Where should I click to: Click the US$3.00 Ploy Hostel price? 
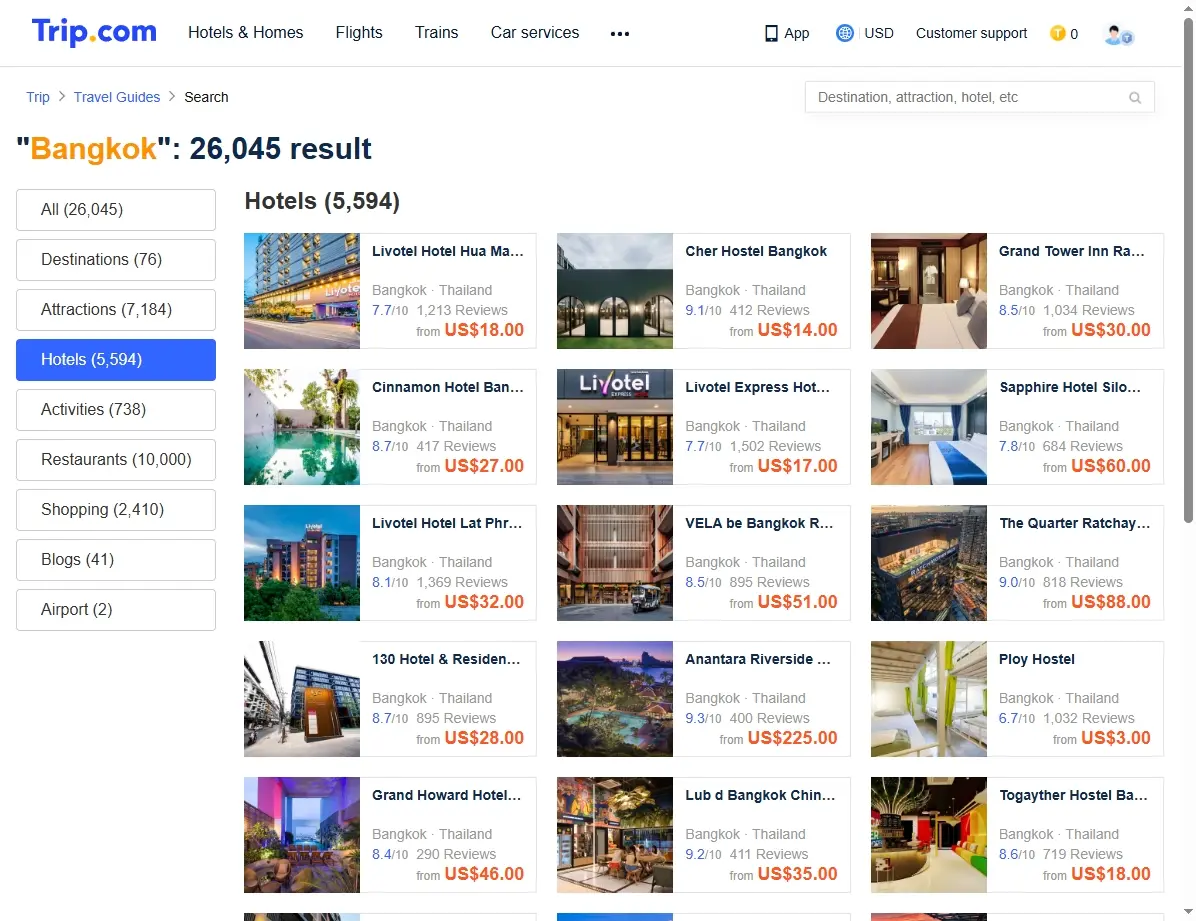[x=1116, y=738]
